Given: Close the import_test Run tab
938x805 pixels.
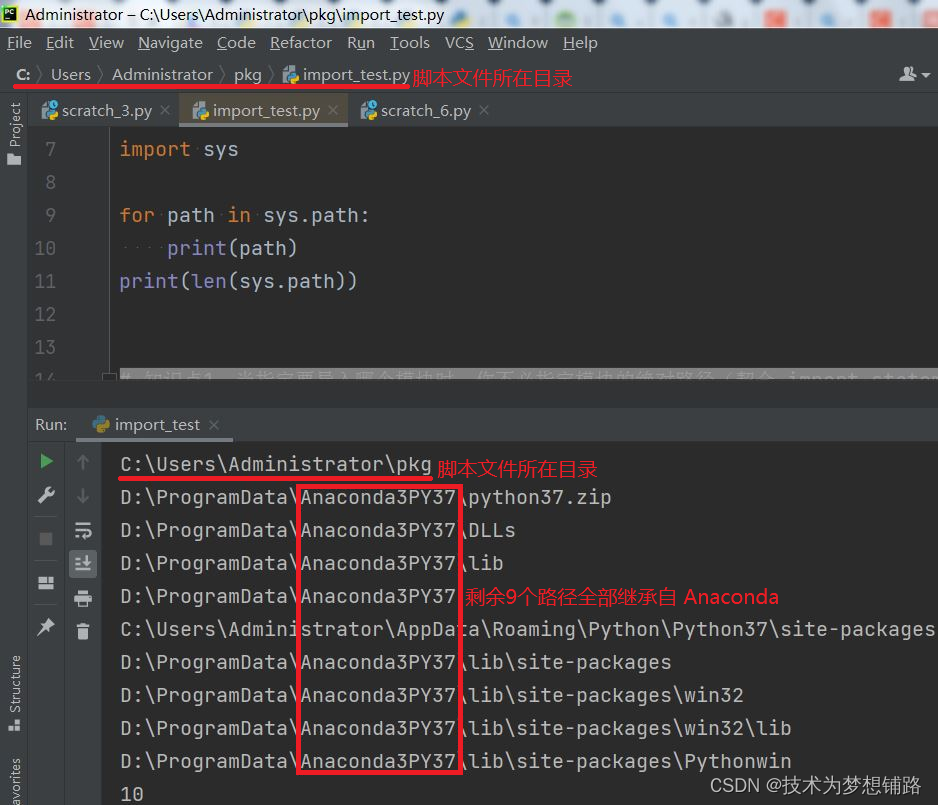Looking at the screenshot, I should click(x=214, y=425).
